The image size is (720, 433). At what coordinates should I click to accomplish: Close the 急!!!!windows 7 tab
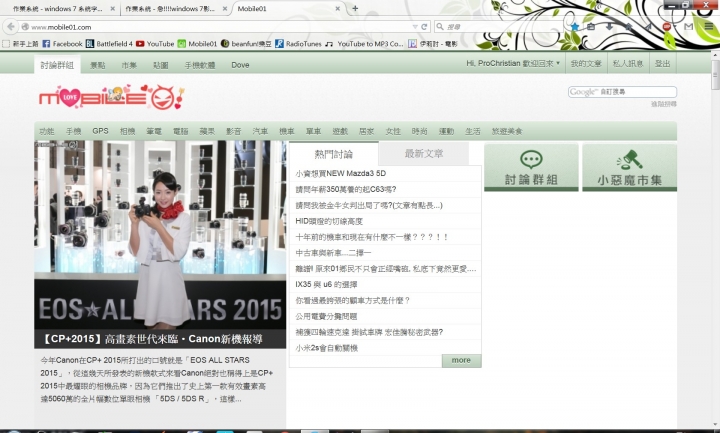(x=225, y=8)
